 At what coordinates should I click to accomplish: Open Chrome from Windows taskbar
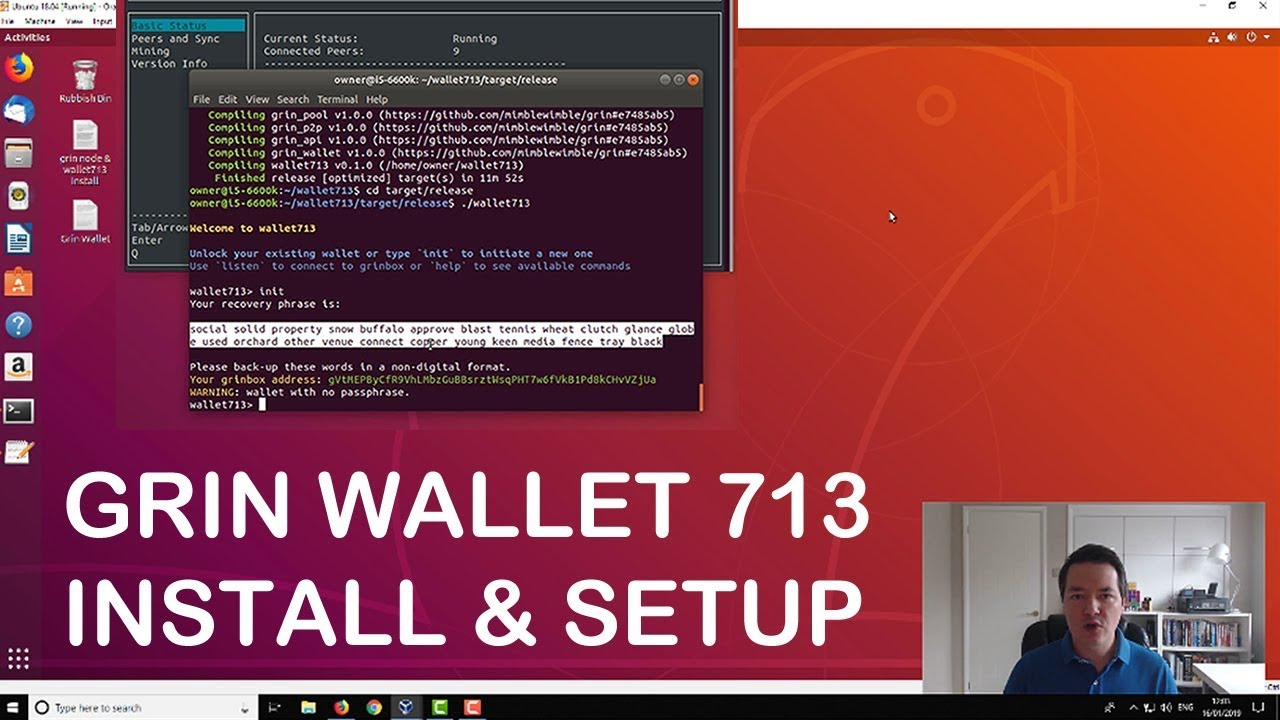click(x=374, y=708)
